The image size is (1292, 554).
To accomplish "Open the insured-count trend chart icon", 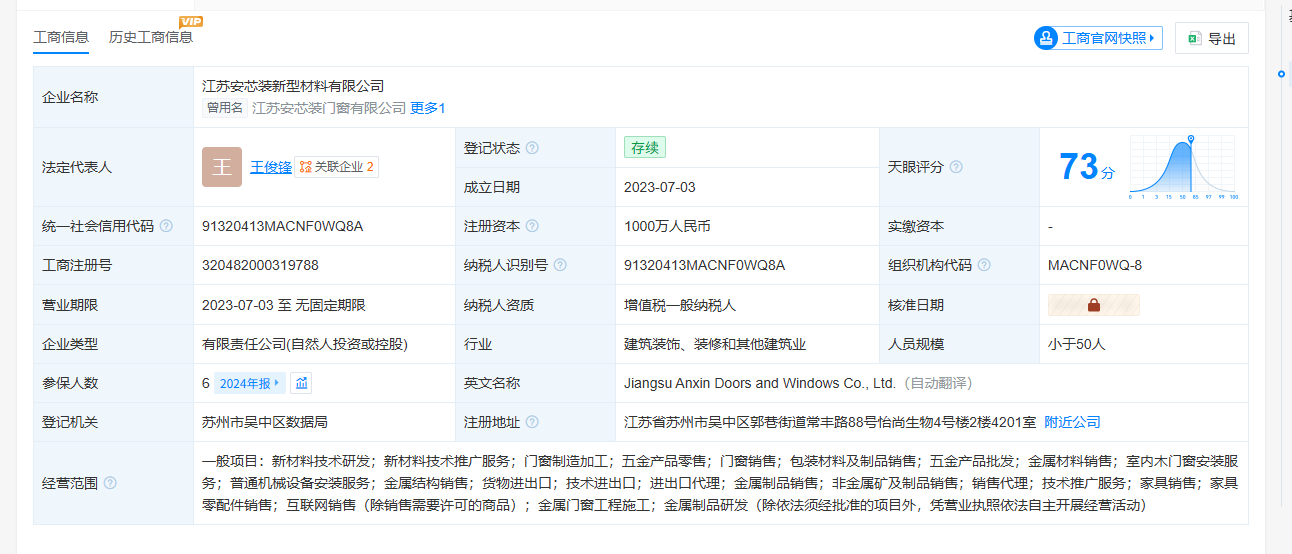I will click(x=301, y=383).
